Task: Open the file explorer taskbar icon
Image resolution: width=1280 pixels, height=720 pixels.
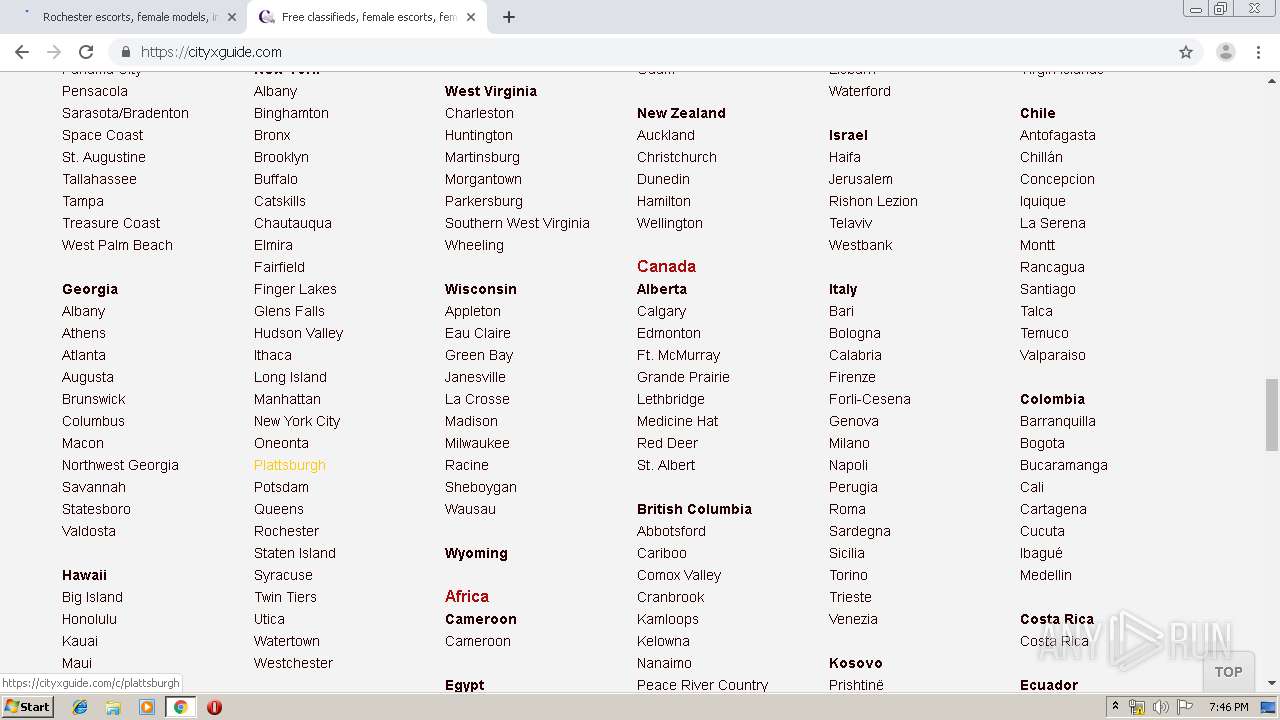Action: (x=113, y=707)
